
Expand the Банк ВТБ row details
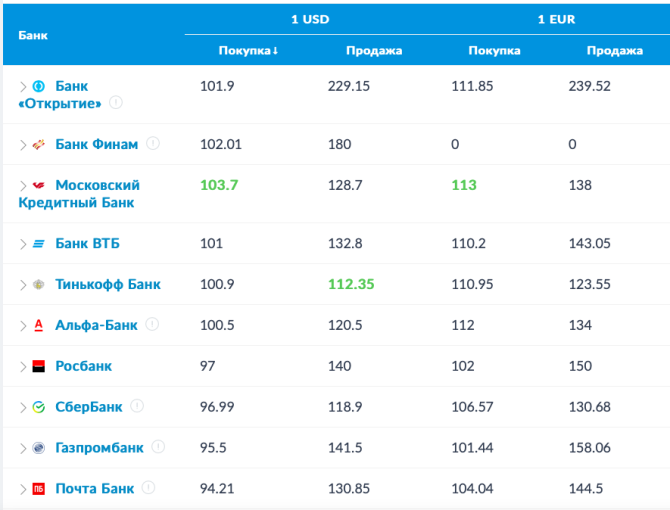pos(23,243)
